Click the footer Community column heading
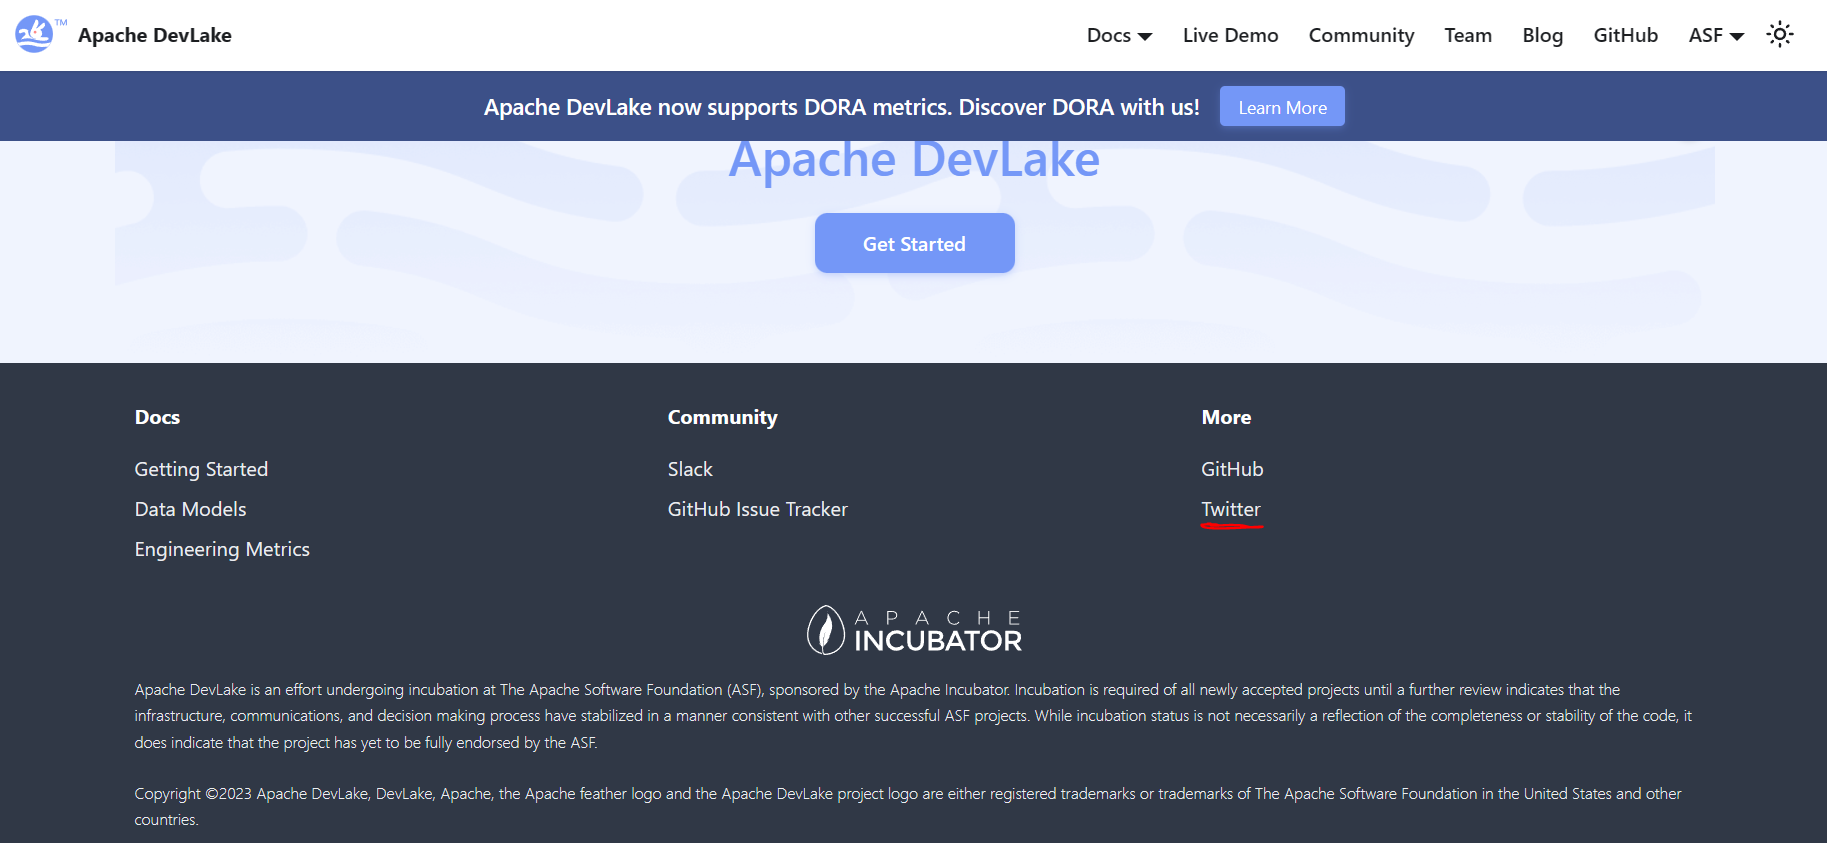 coord(722,417)
